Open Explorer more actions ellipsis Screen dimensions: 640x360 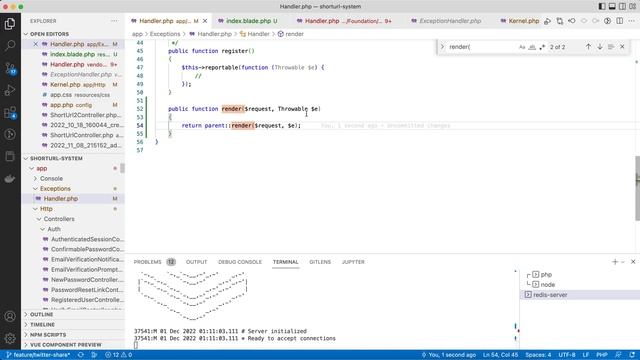[x=114, y=21]
